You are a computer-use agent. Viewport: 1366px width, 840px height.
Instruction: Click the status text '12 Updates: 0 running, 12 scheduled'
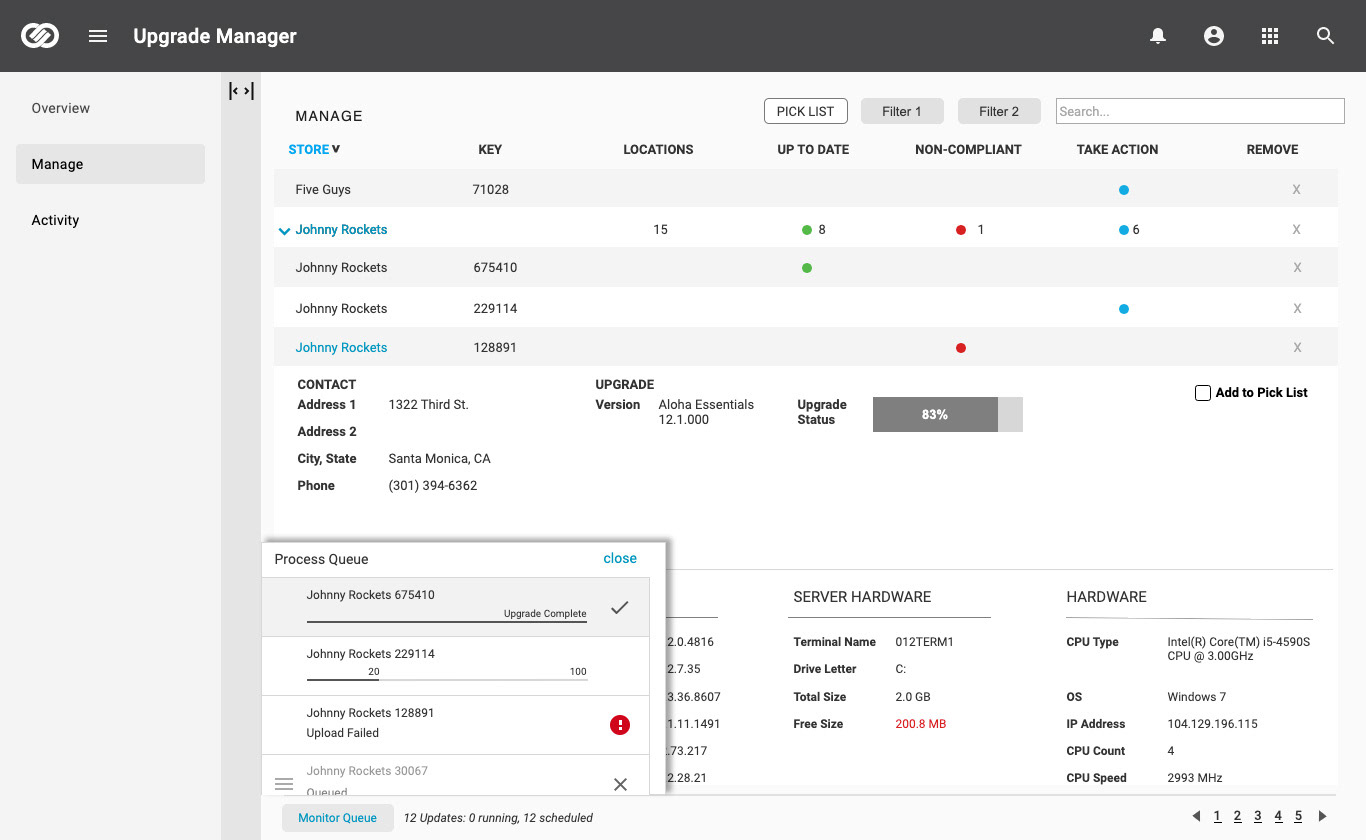tap(498, 818)
